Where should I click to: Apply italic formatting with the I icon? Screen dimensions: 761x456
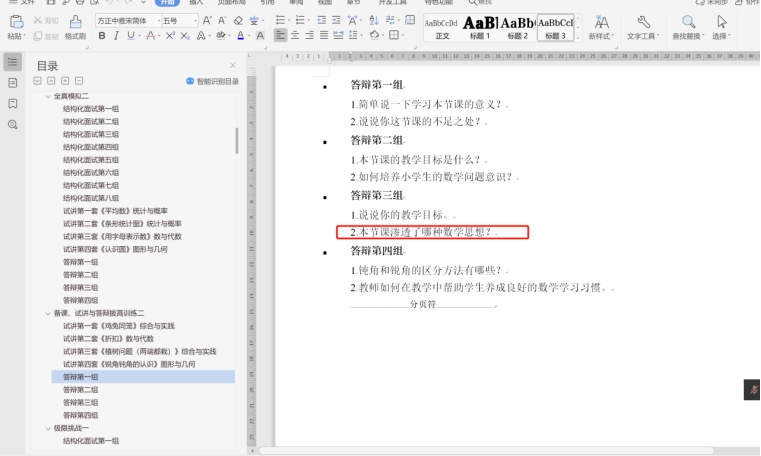click(x=116, y=36)
